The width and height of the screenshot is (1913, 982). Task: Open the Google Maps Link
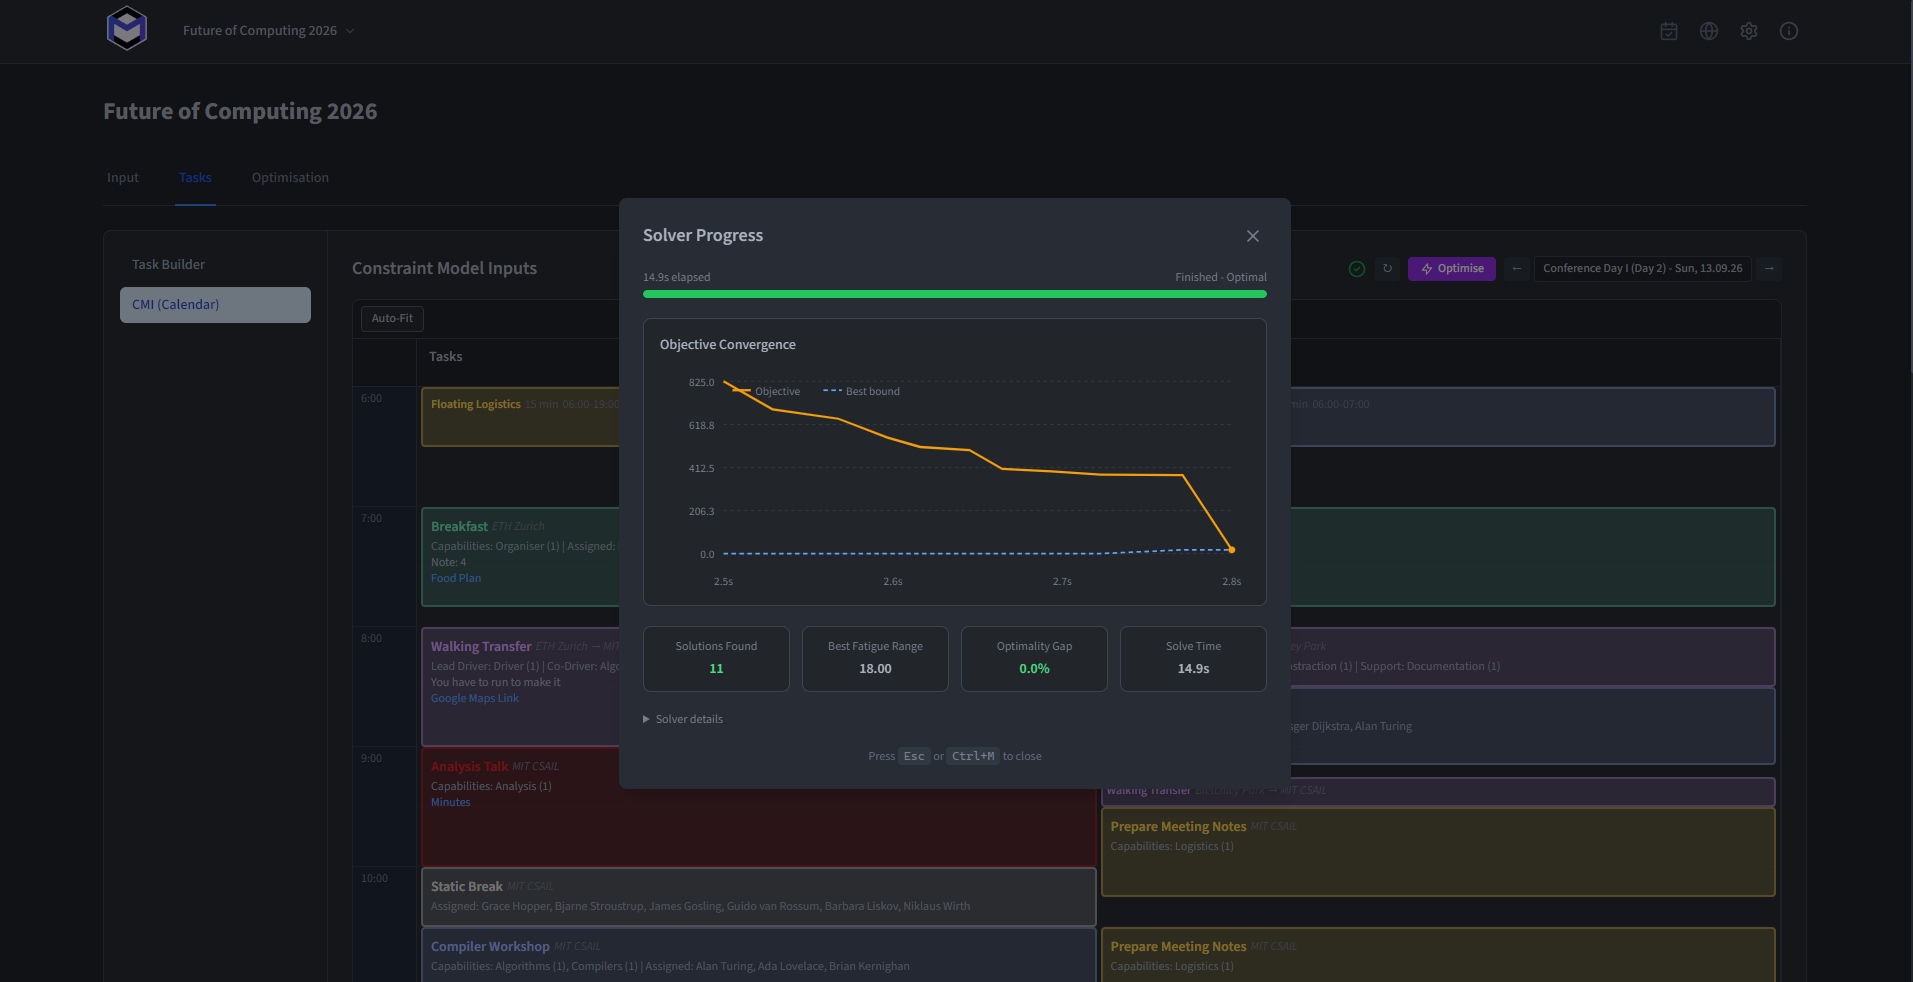pos(475,698)
